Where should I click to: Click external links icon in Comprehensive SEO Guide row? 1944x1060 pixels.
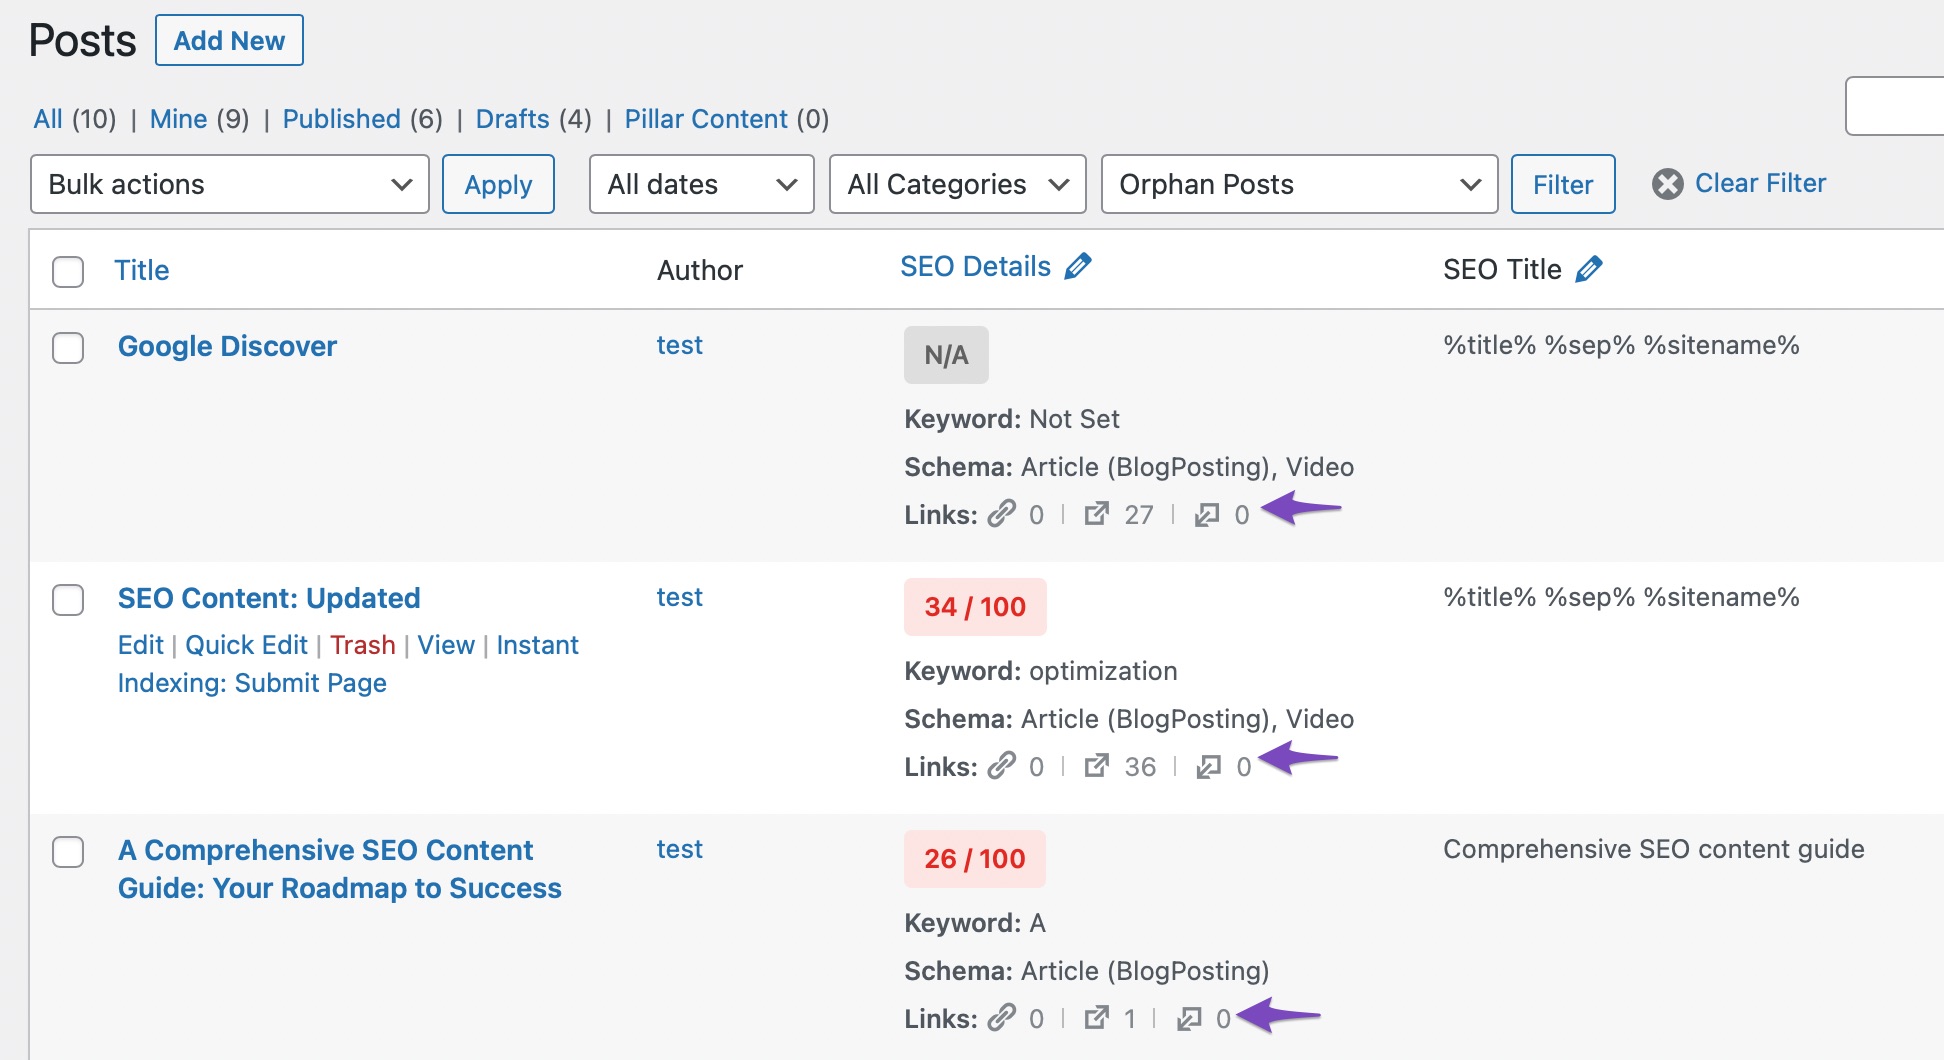[1096, 1018]
